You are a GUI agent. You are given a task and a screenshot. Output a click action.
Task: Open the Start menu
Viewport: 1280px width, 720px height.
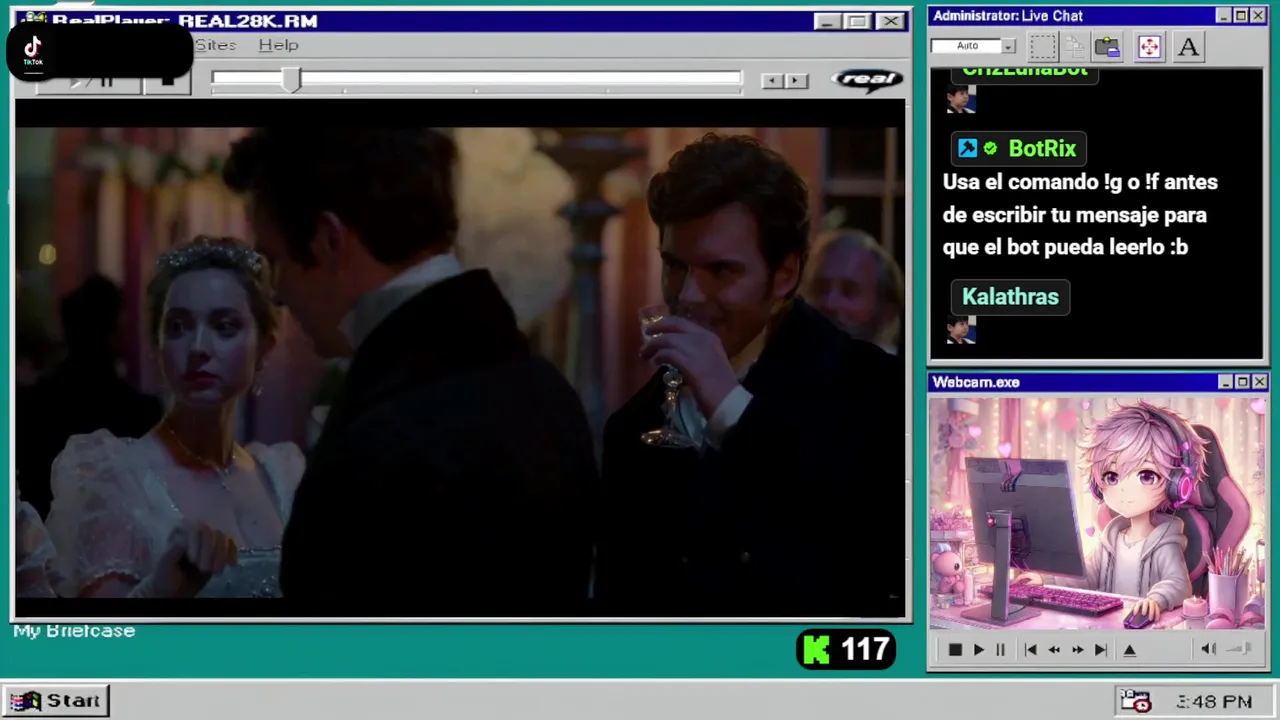[55, 701]
